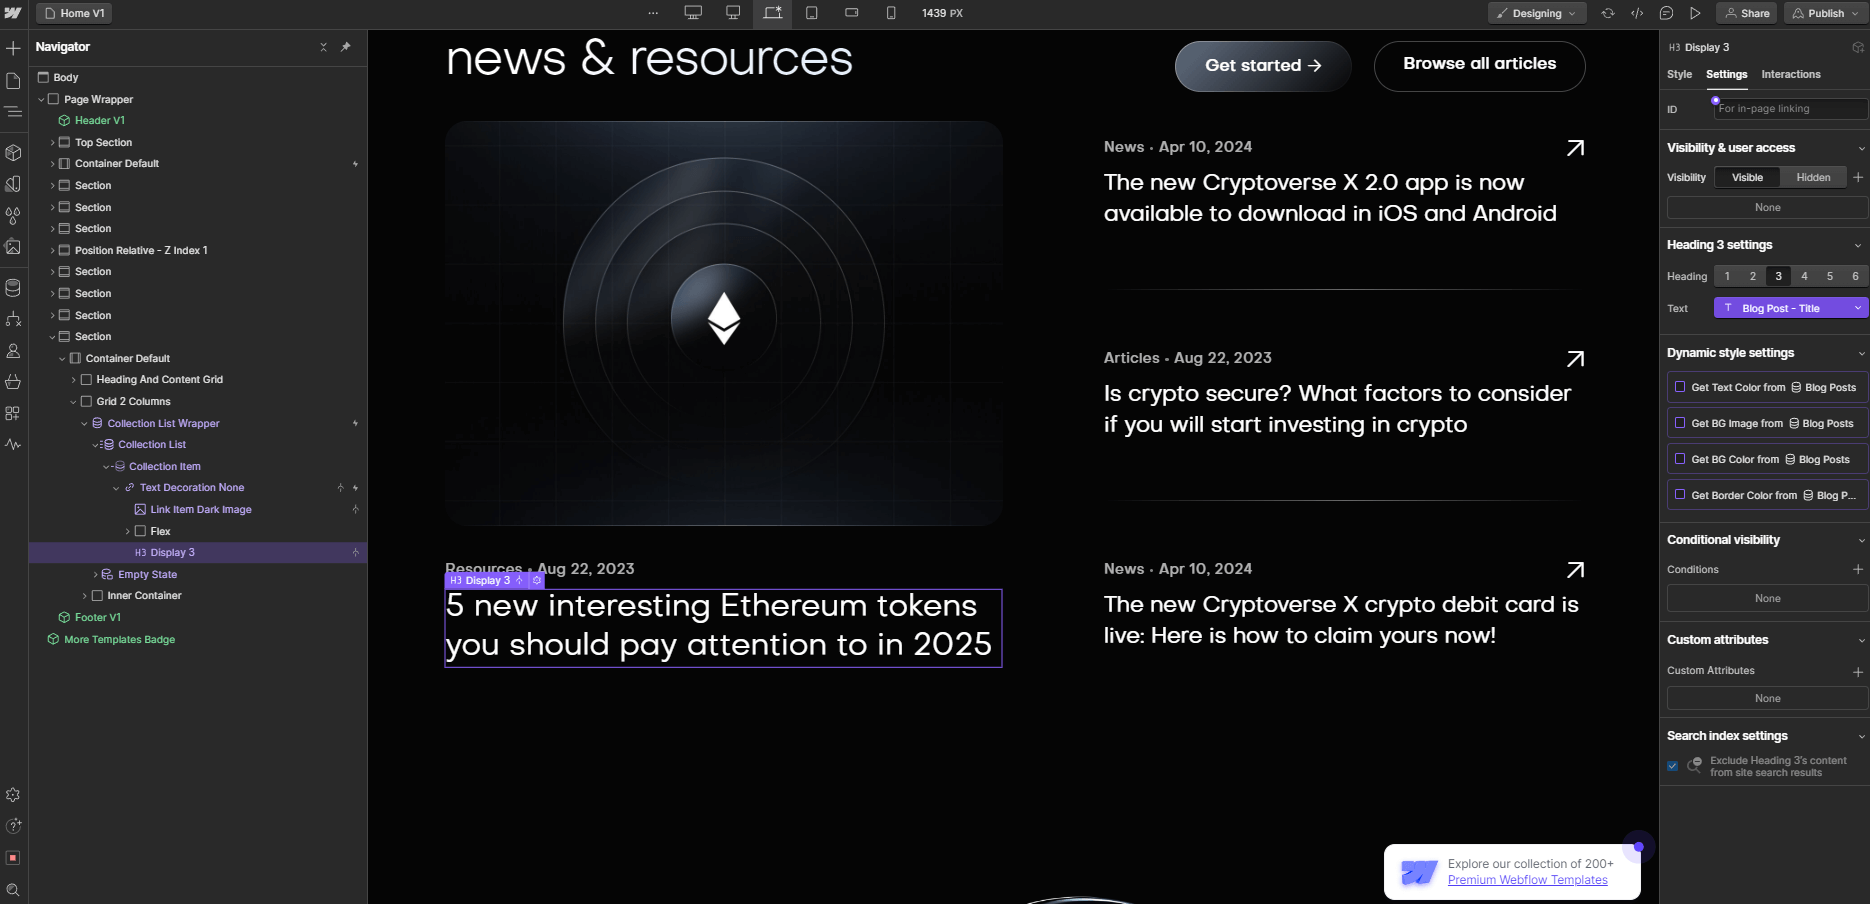Set visibility to Hidden for Display 3

(1814, 177)
